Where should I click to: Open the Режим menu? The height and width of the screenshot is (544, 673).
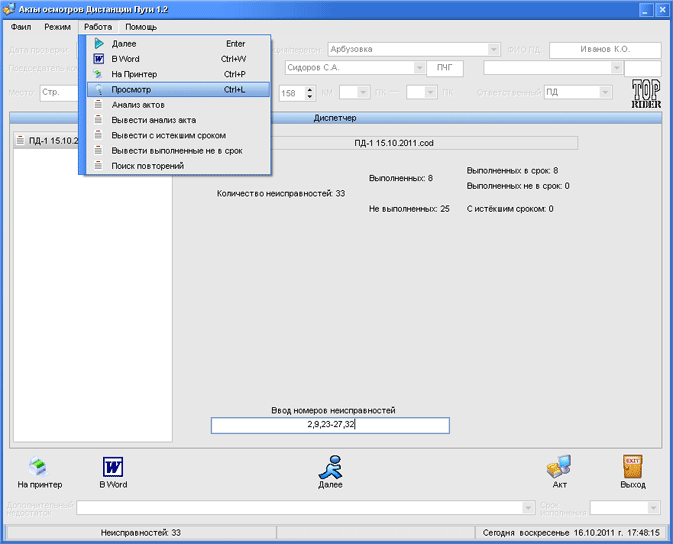57,27
